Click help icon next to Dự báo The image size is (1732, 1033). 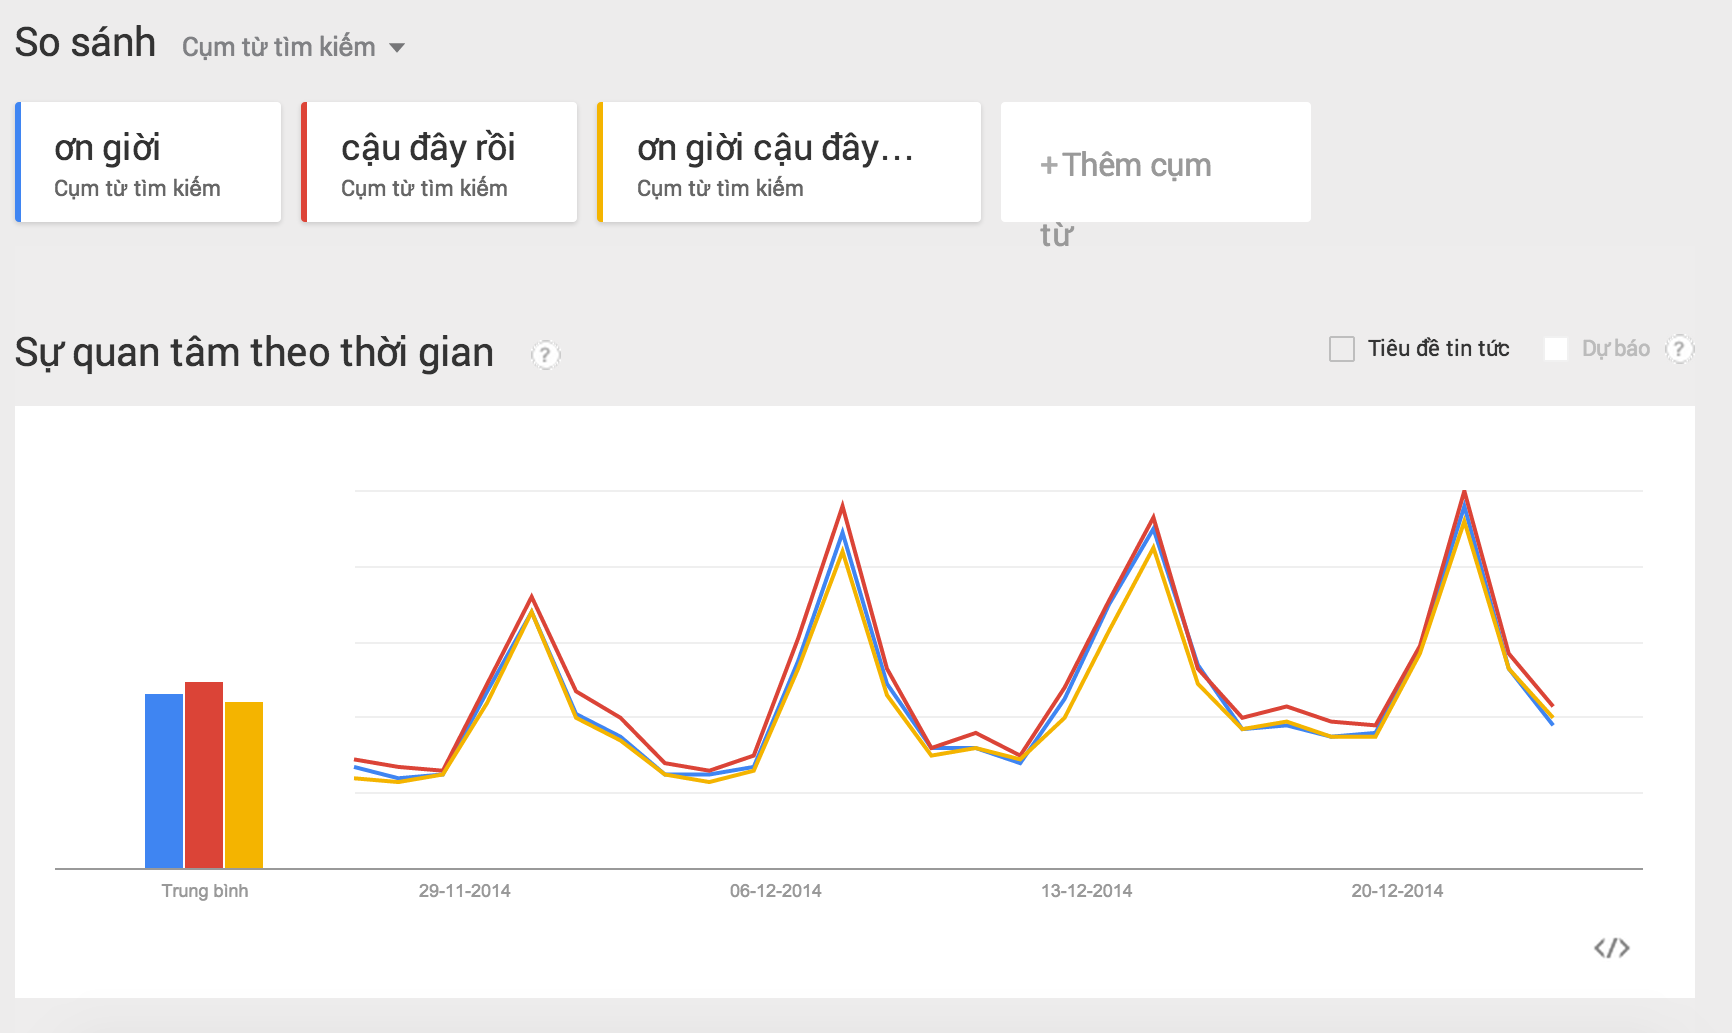[1679, 349]
